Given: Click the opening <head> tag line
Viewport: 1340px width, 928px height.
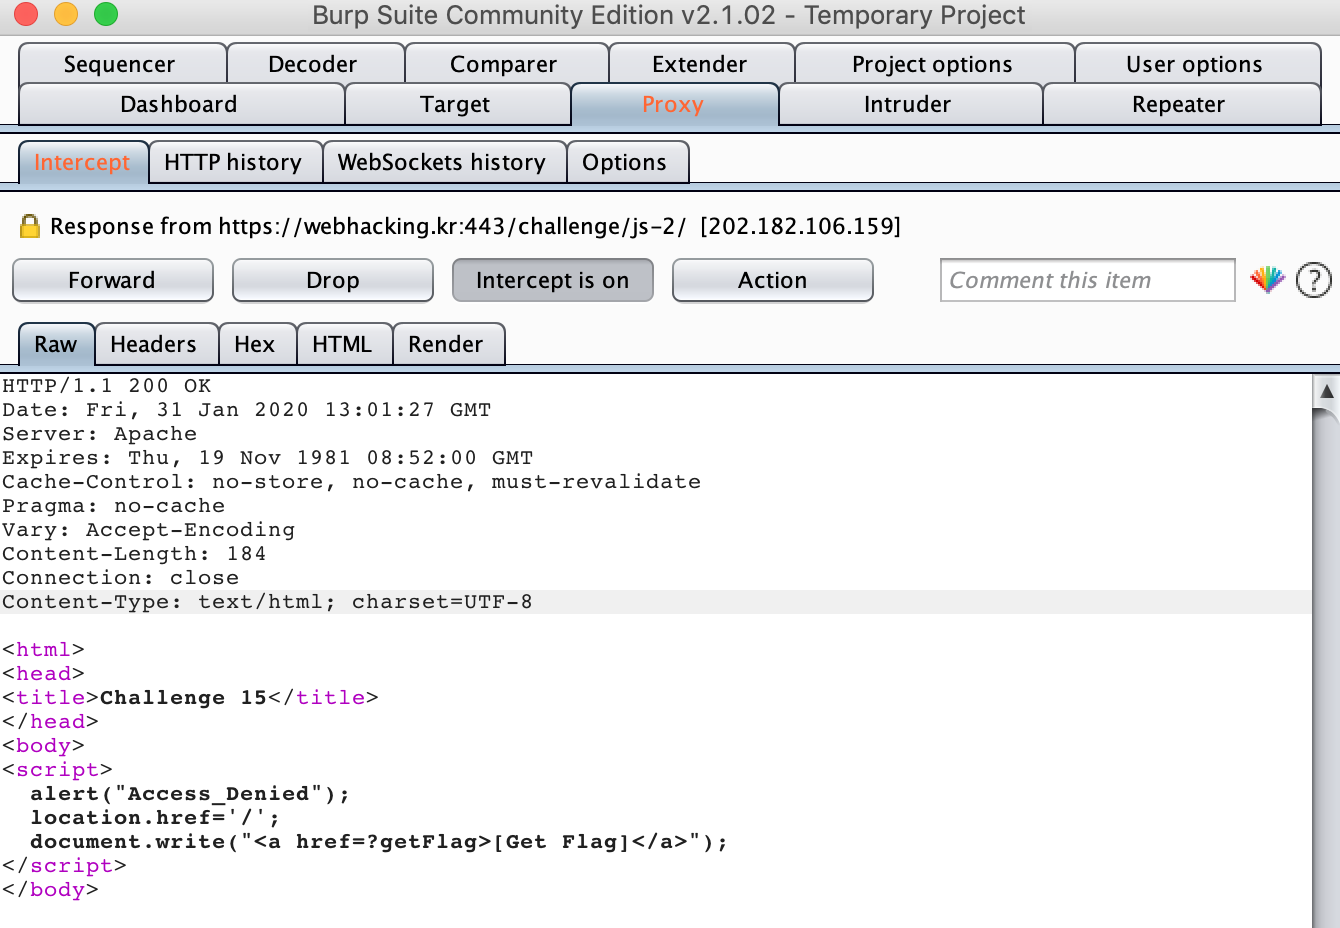Looking at the screenshot, I should pyautogui.click(x=43, y=673).
